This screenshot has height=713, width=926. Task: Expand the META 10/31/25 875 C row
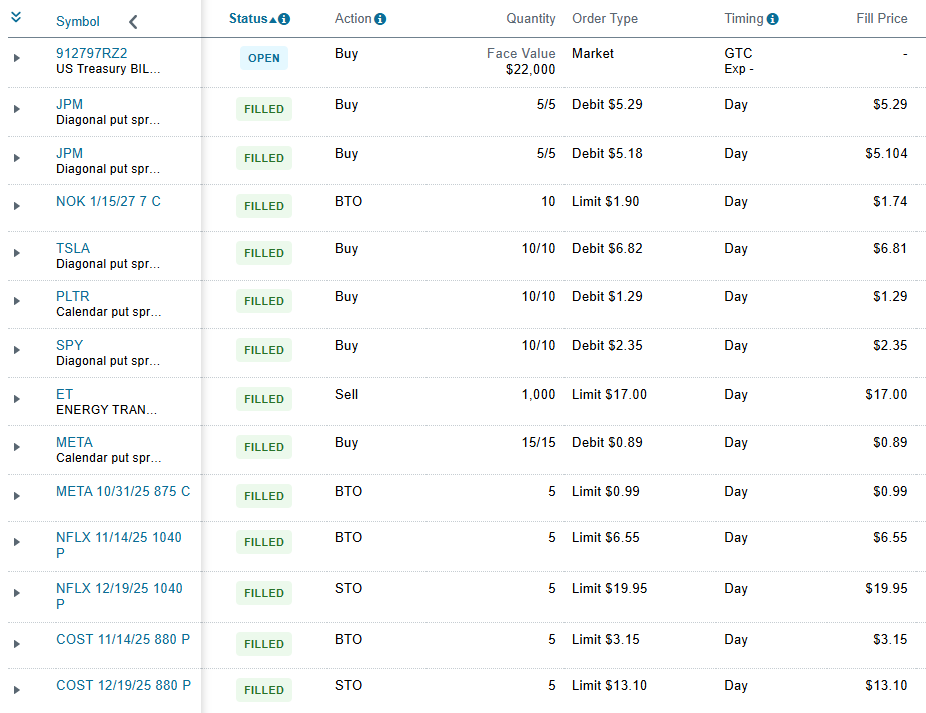[17, 496]
